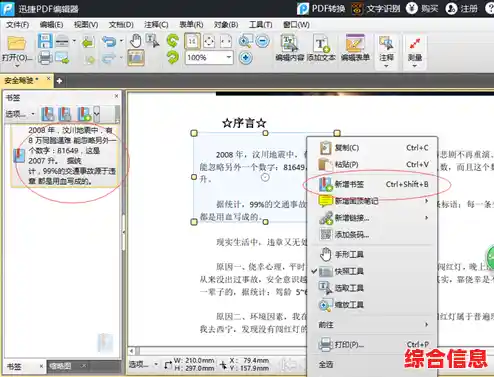Choose 新增书签 from context menu

tap(373, 184)
